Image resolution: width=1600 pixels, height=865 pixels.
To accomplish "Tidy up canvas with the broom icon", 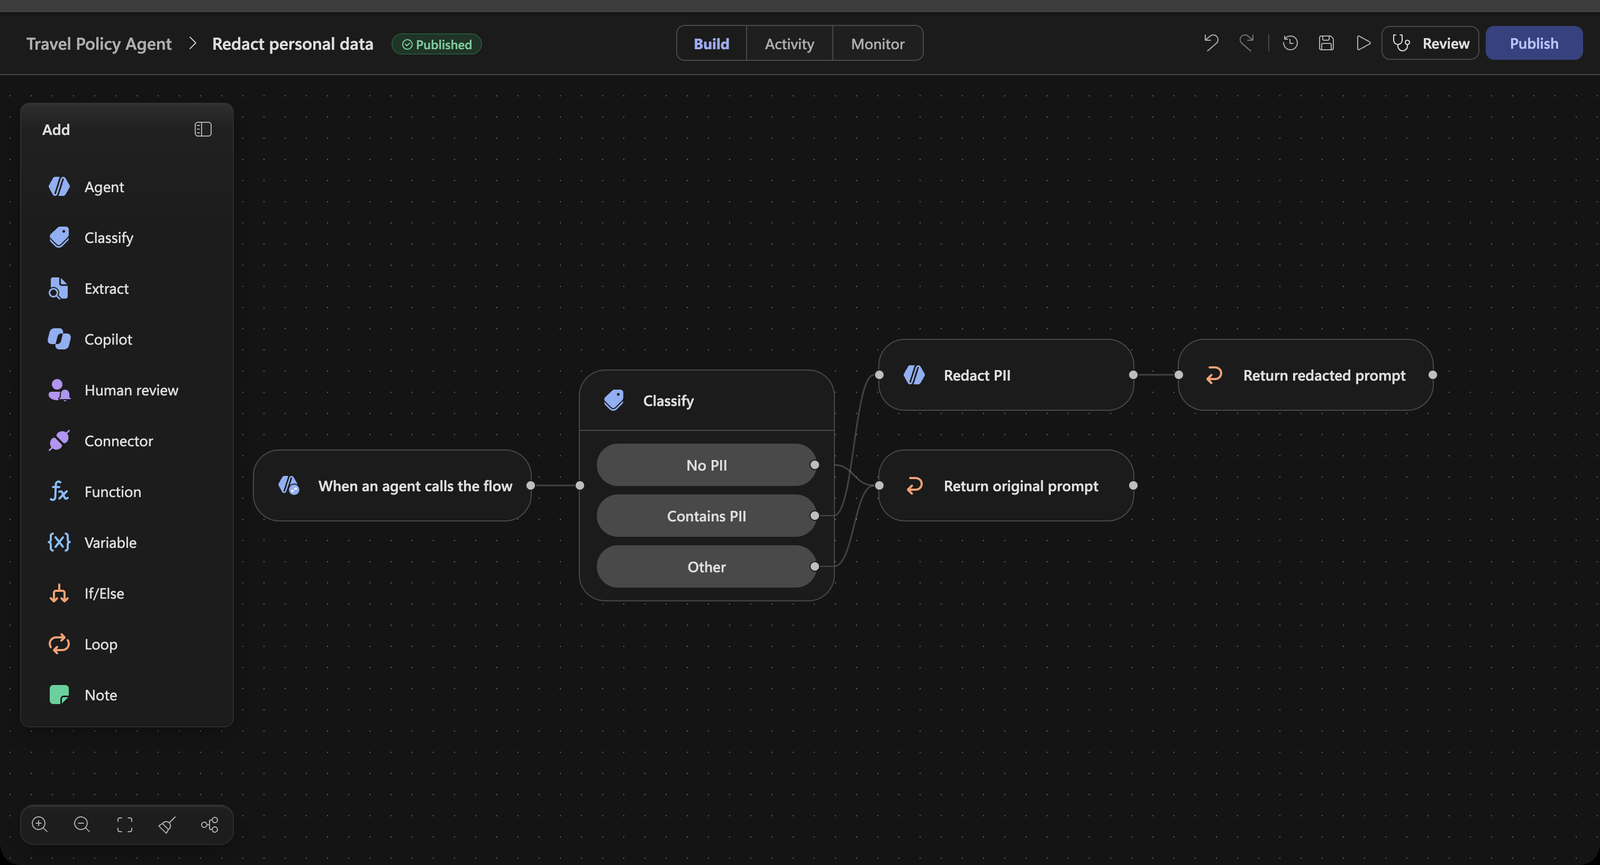I will pos(167,825).
